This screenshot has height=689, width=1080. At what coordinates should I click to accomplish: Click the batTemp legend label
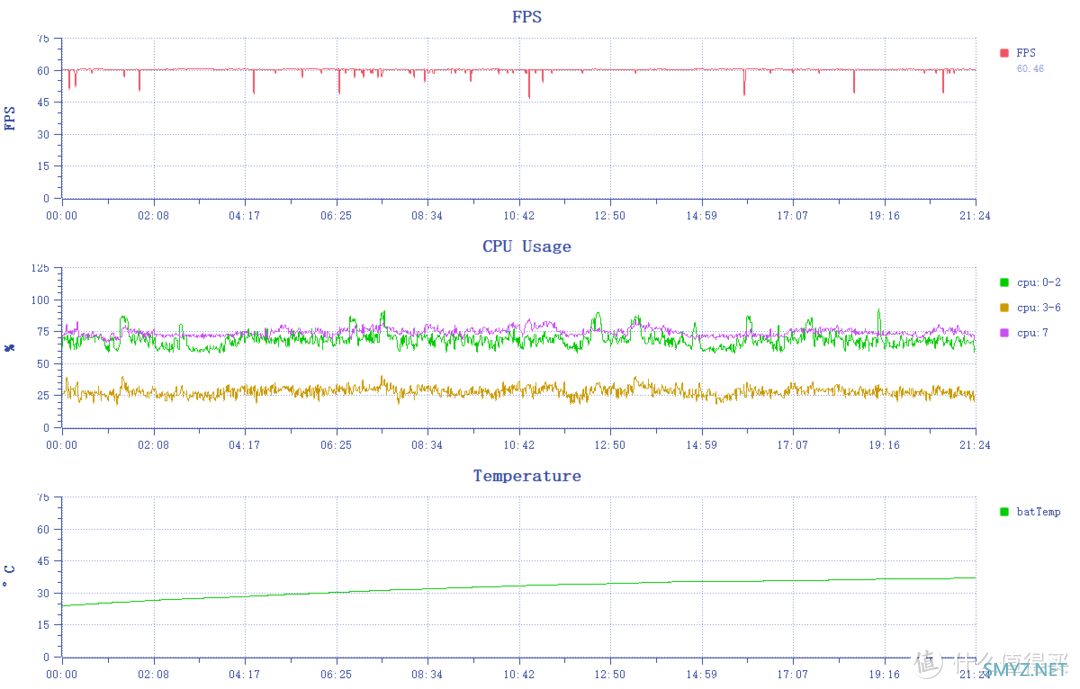(x=1039, y=512)
